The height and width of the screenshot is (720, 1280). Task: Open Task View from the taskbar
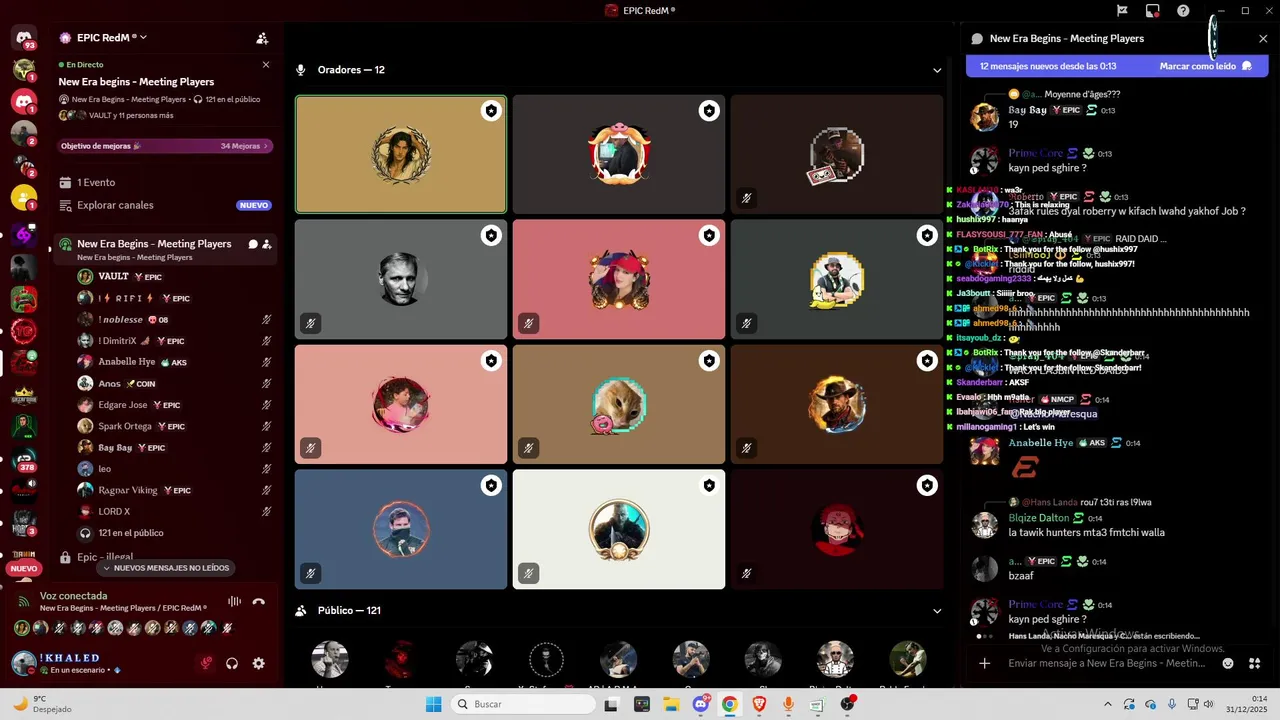pos(612,704)
